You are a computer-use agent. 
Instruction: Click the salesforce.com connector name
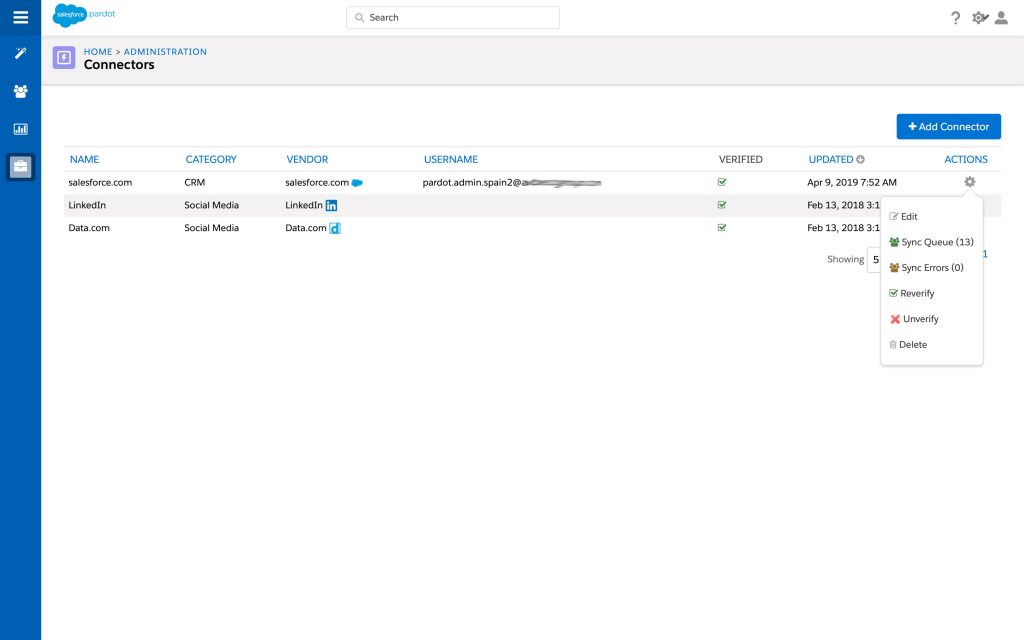pos(100,182)
